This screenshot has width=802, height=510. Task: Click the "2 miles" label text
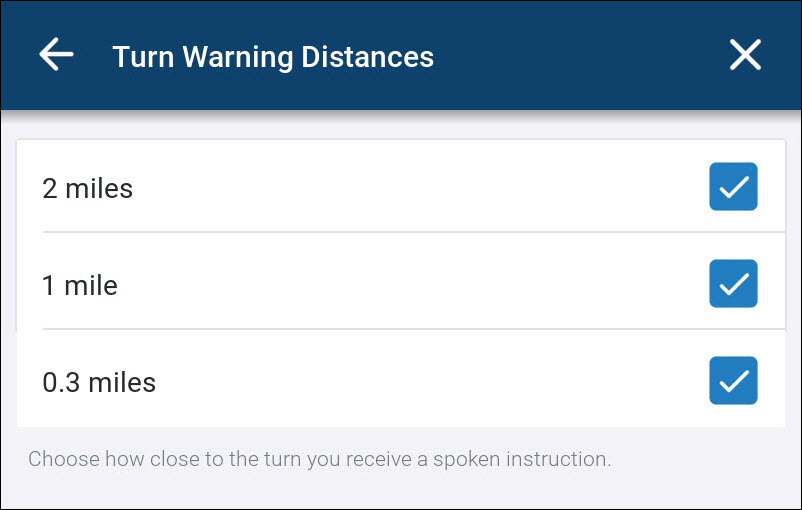pos(87,188)
